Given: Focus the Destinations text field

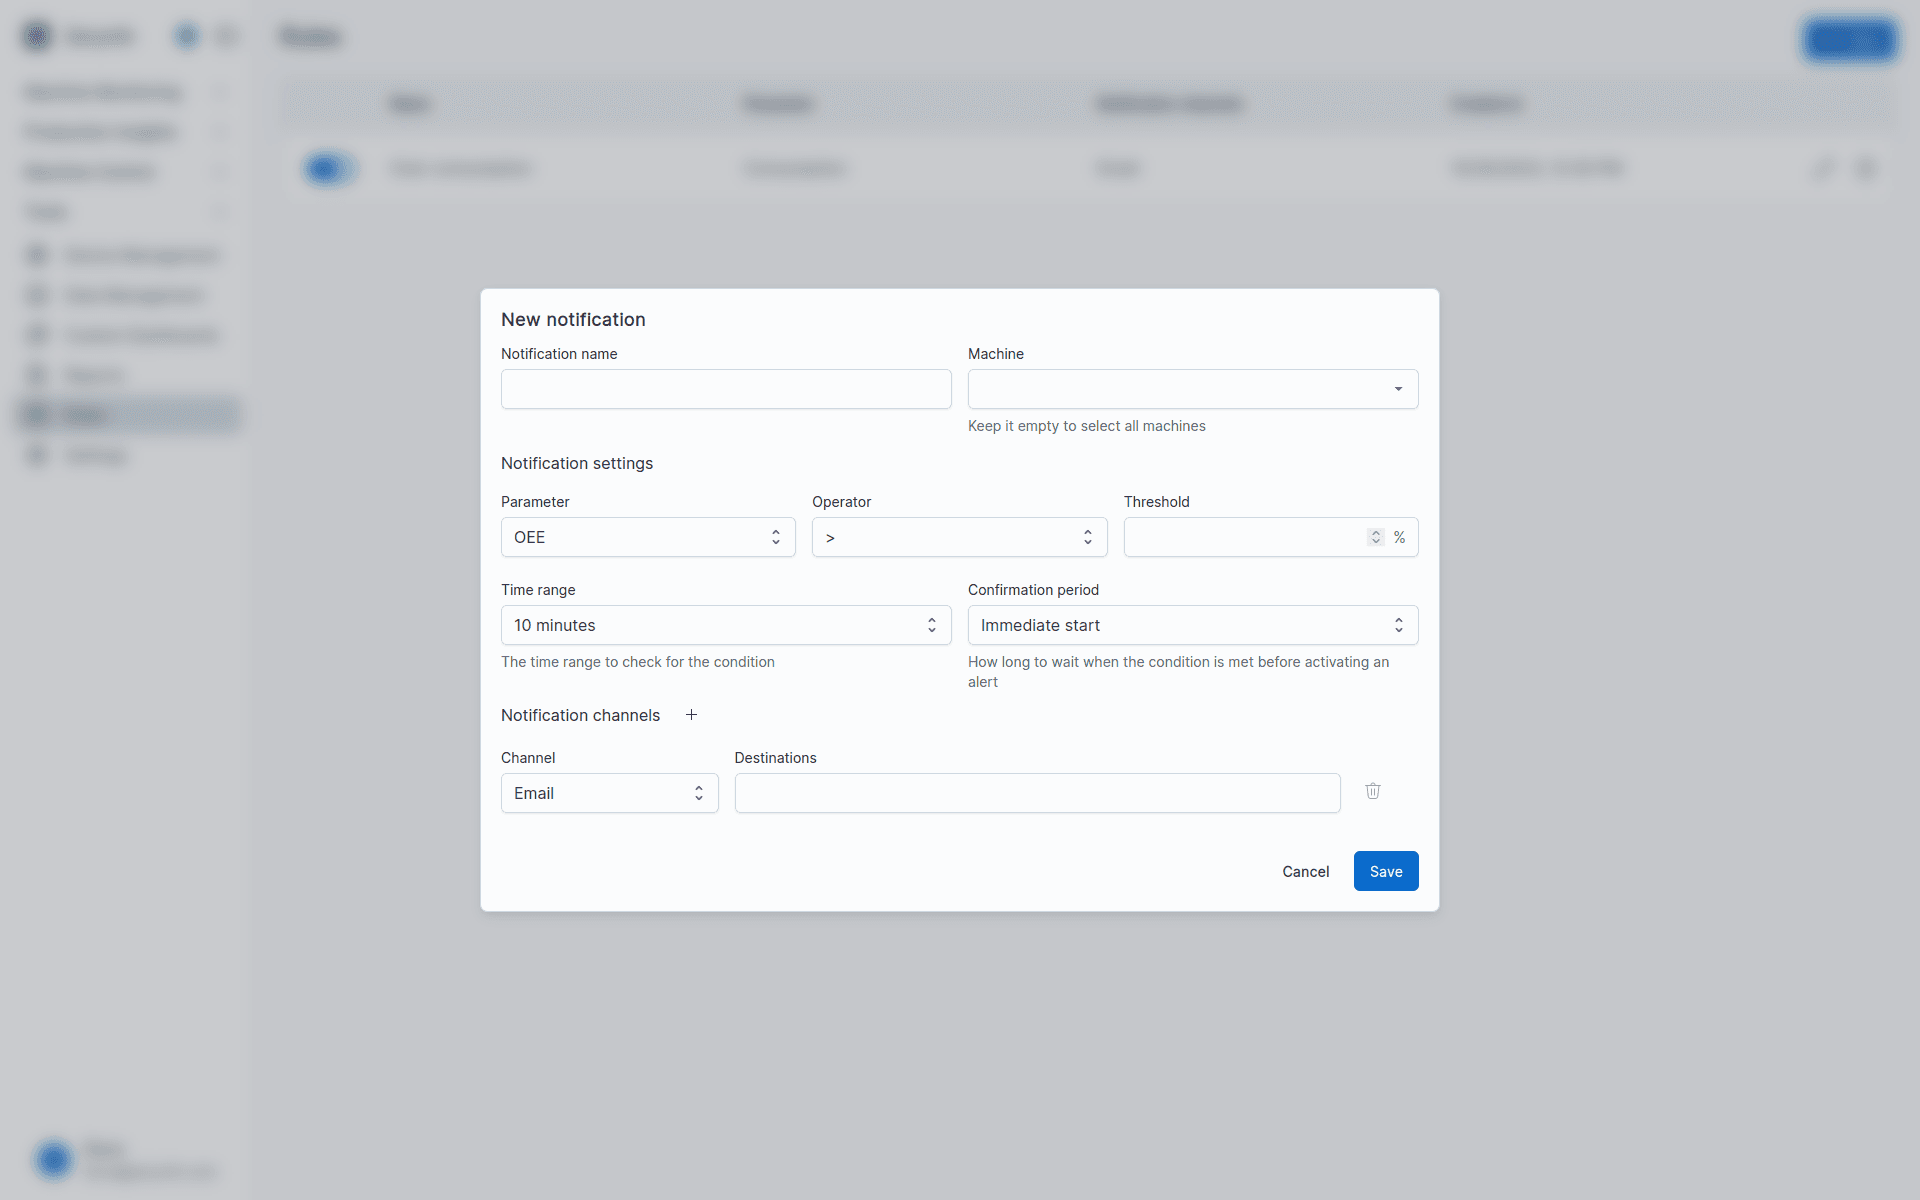Looking at the screenshot, I should pos(1037,793).
